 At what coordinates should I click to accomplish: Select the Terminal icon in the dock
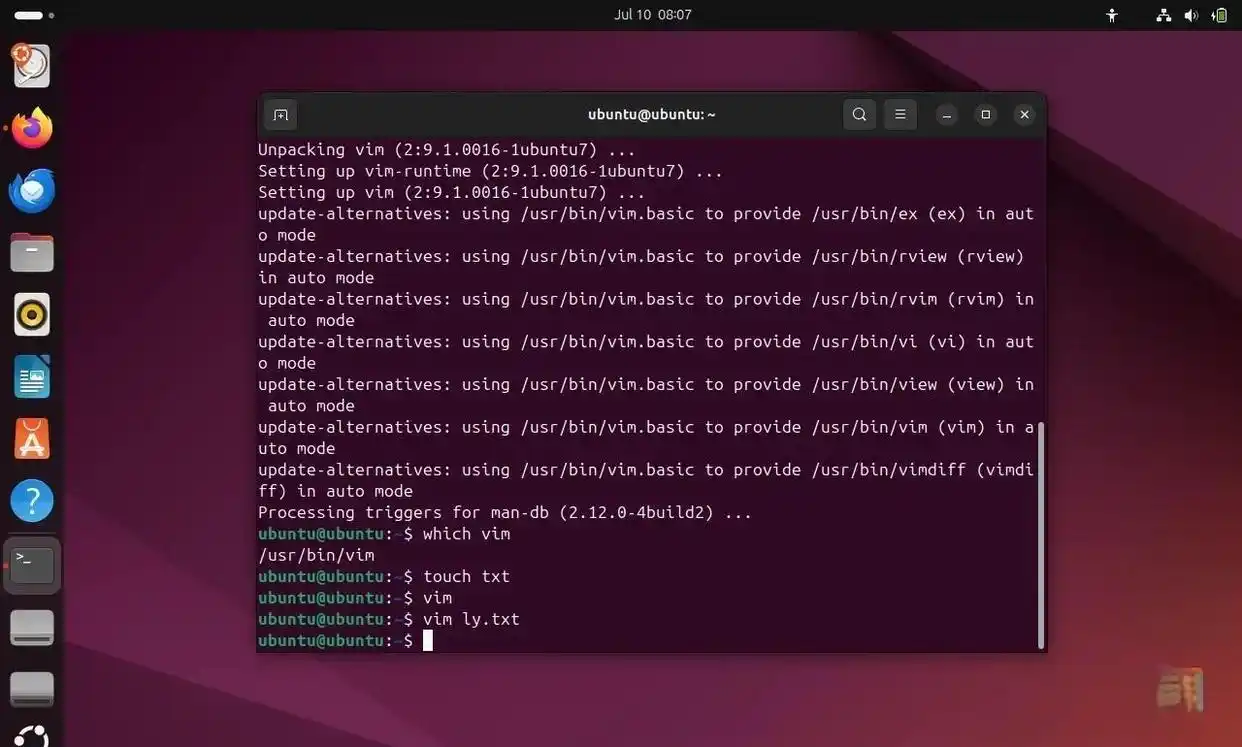32,565
